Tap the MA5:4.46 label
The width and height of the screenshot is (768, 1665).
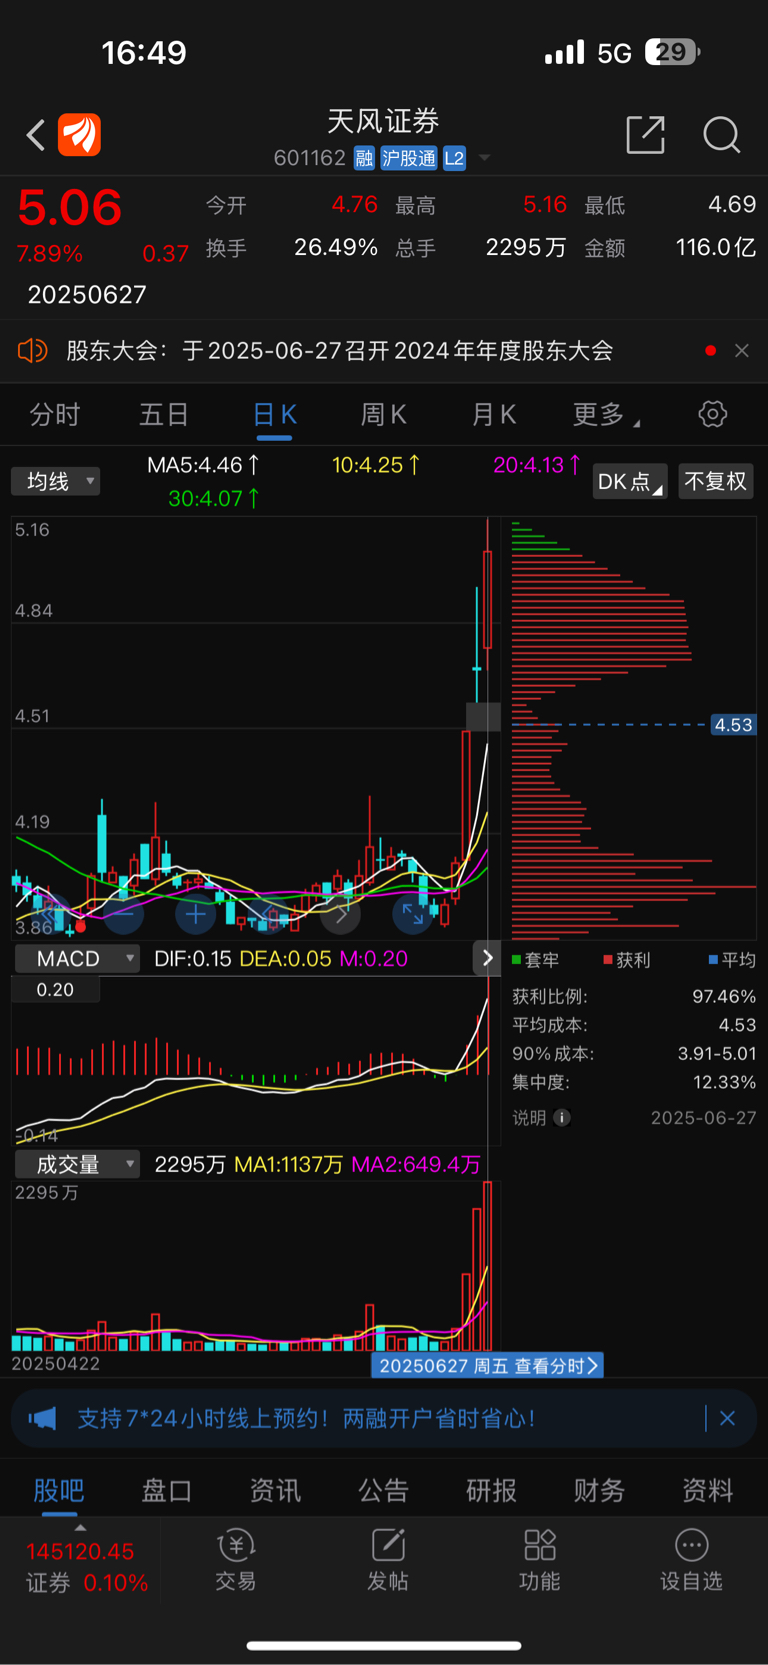[x=203, y=465]
